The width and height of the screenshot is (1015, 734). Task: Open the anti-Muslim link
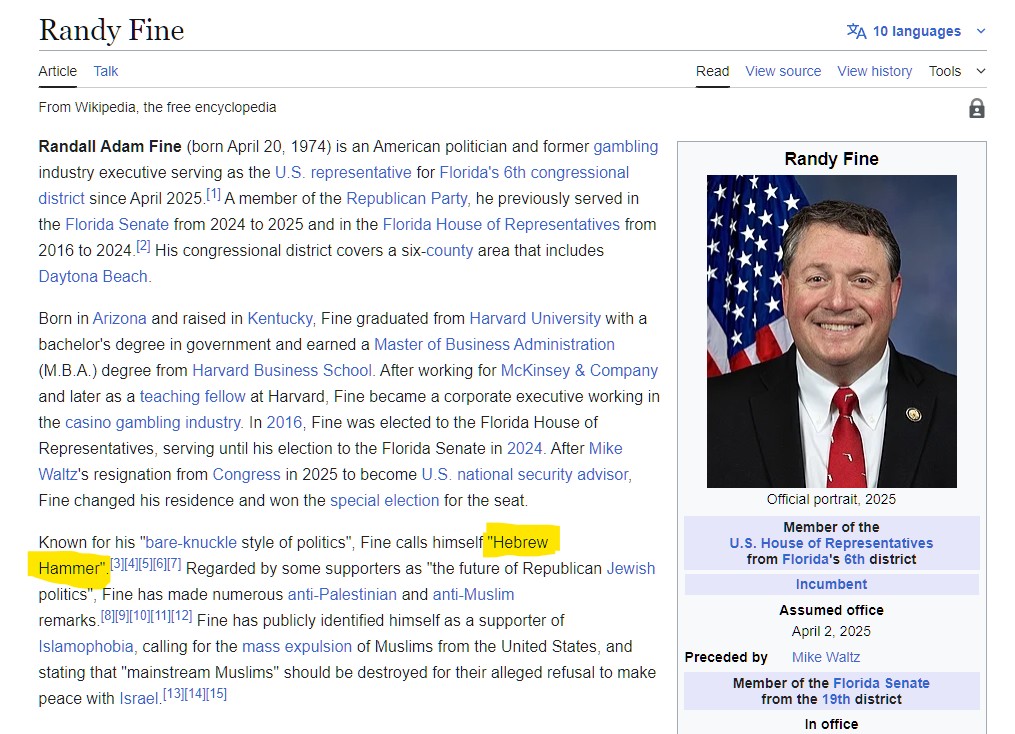point(473,594)
